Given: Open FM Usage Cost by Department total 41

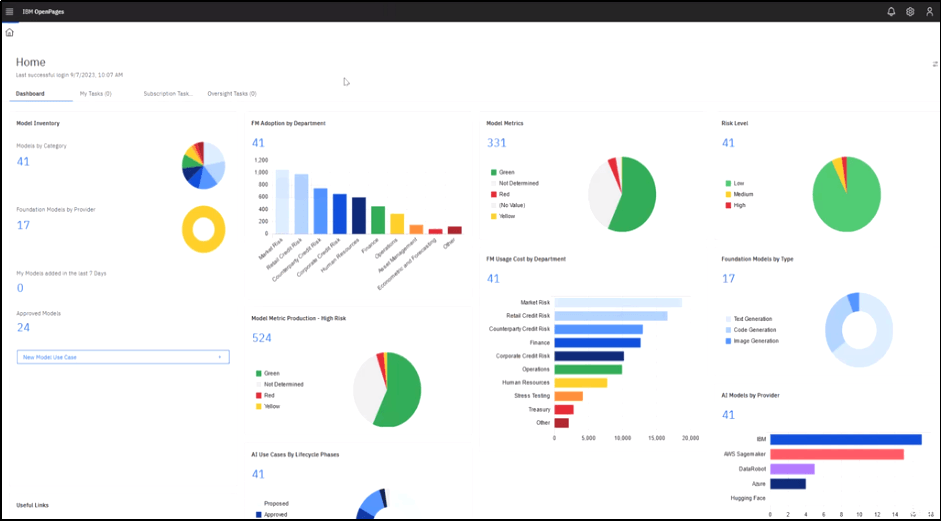Looking at the screenshot, I should 493,279.
